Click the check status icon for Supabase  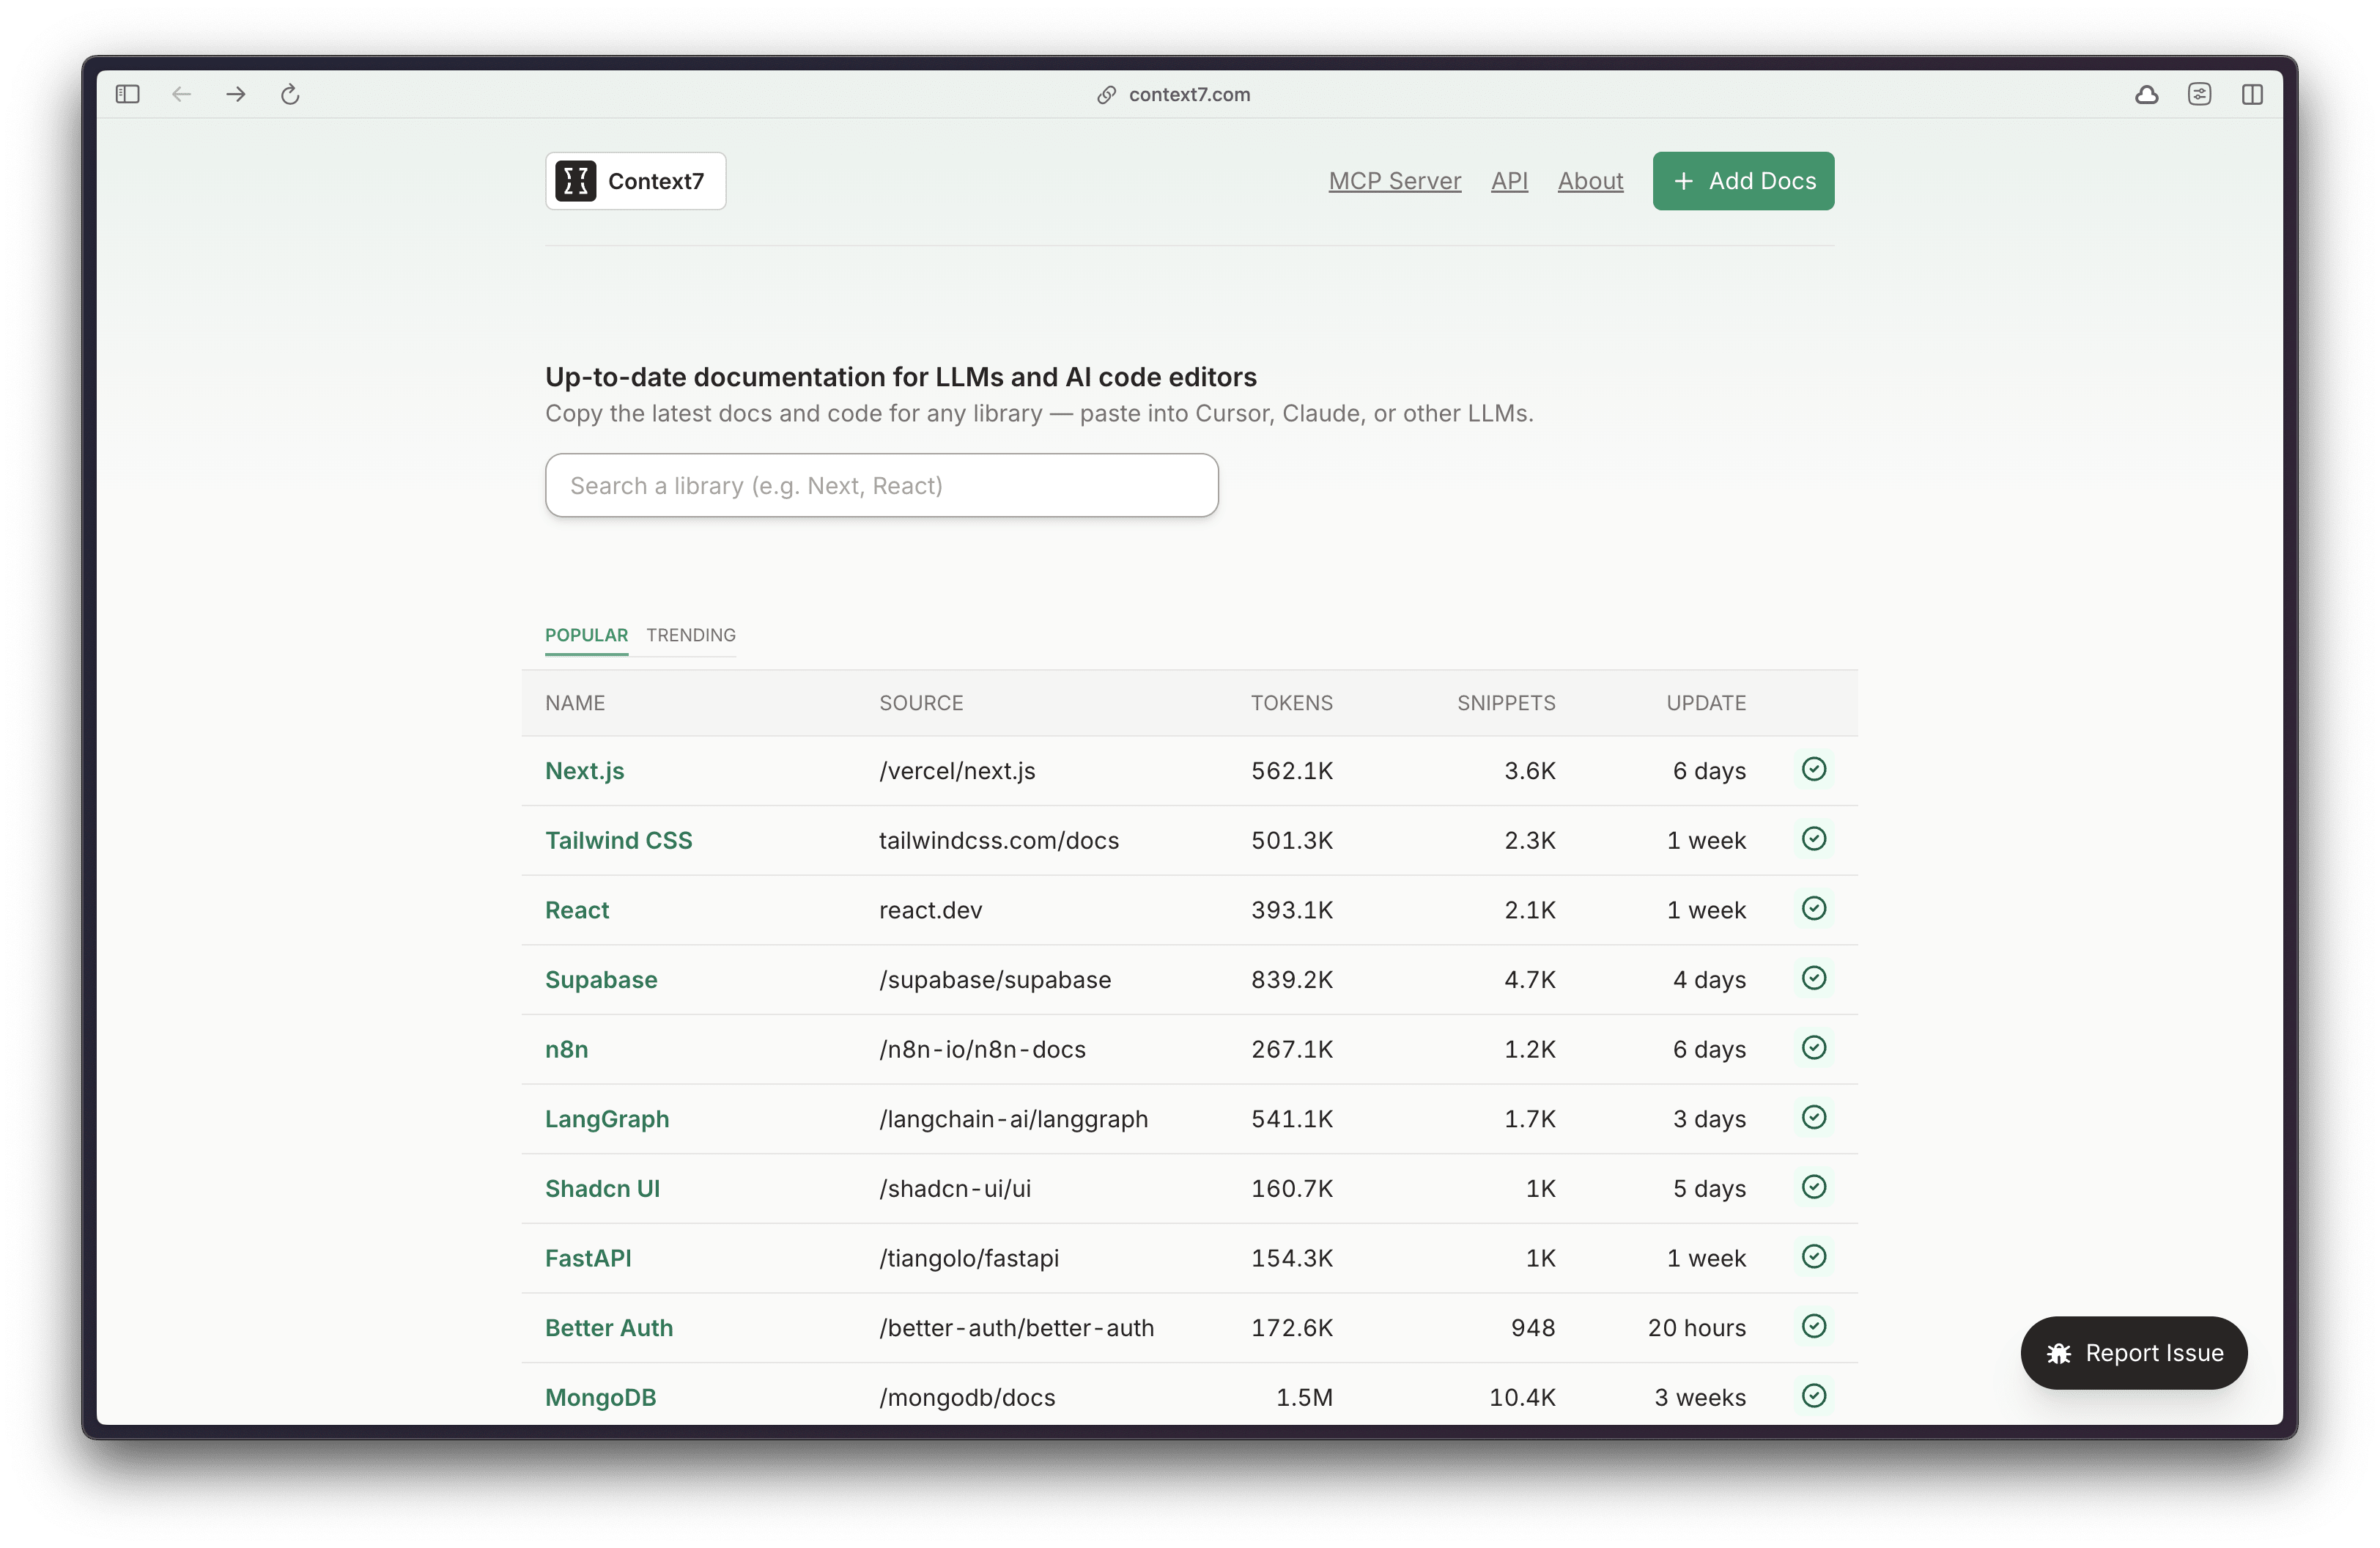tap(1814, 978)
